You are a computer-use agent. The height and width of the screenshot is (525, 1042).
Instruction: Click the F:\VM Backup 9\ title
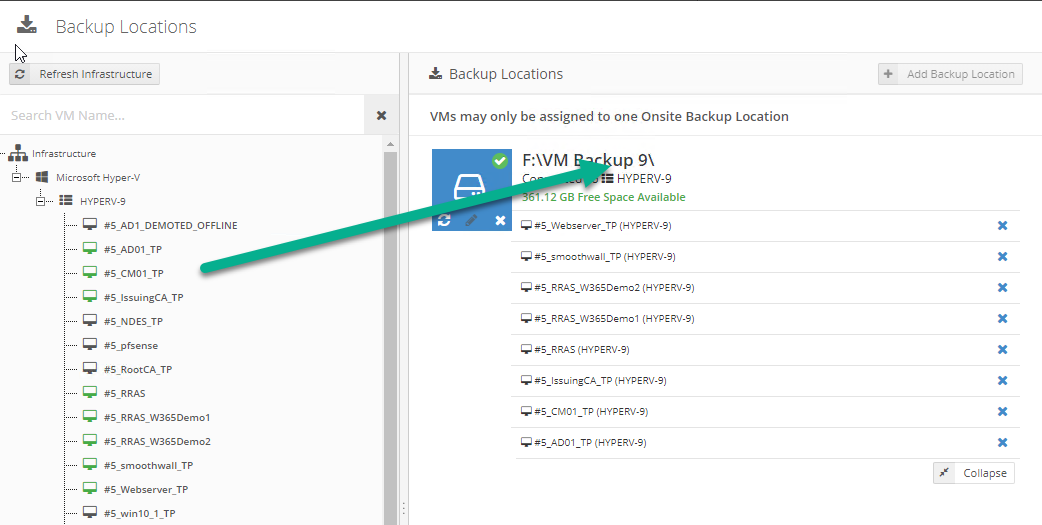(x=589, y=160)
